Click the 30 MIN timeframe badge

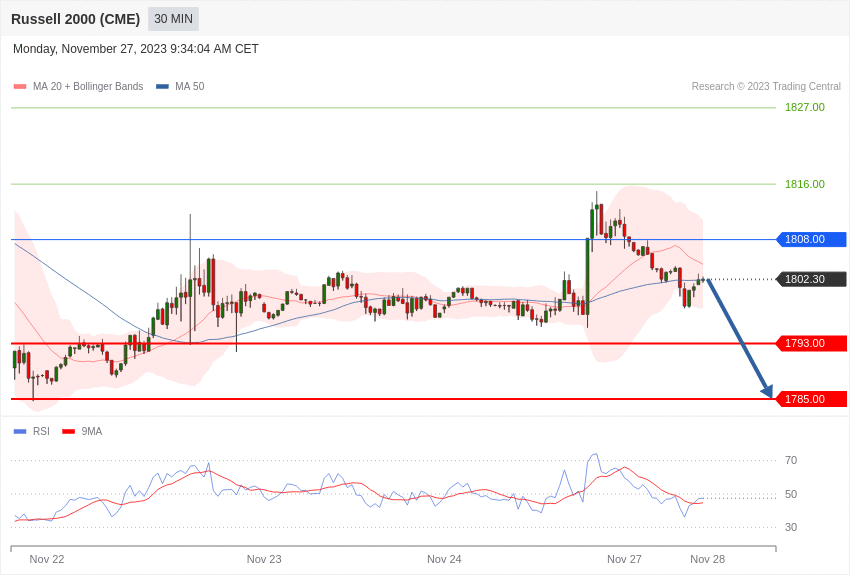pyautogui.click(x=173, y=19)
